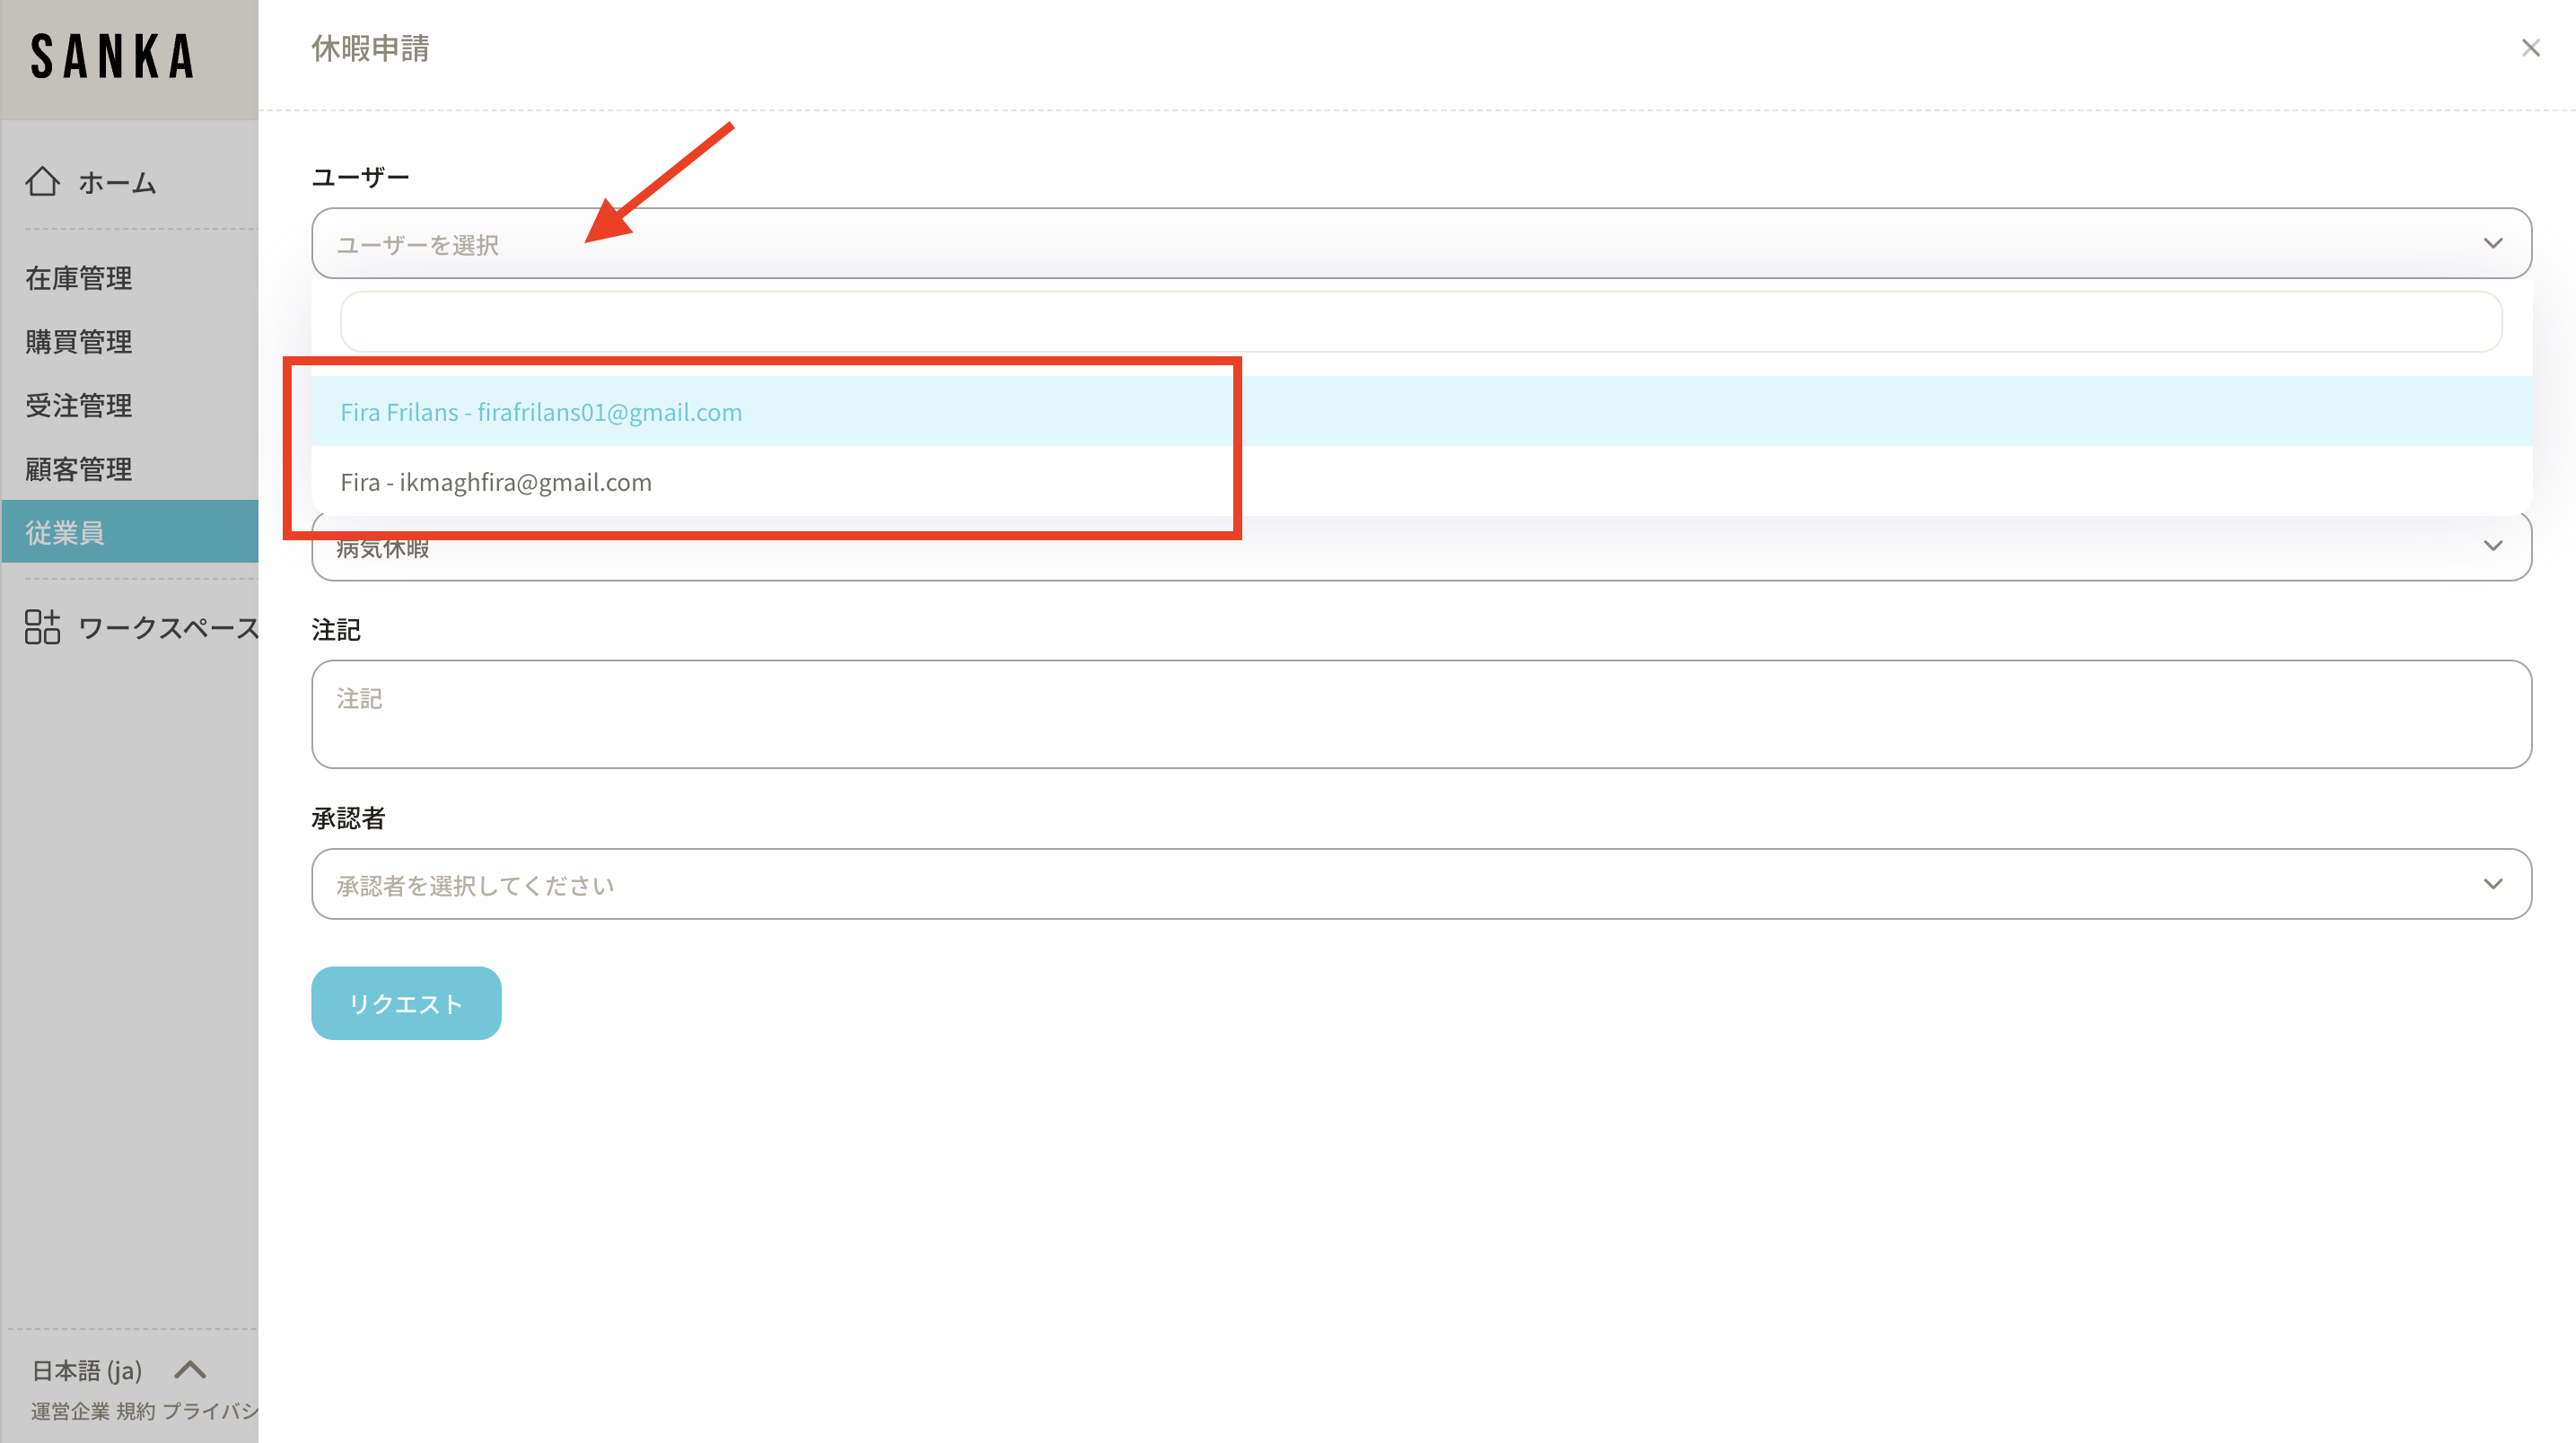The image size is (2576, 1443).
Task: Open Order Management (受注管理) menu
Action: click(x=79, y=405)
